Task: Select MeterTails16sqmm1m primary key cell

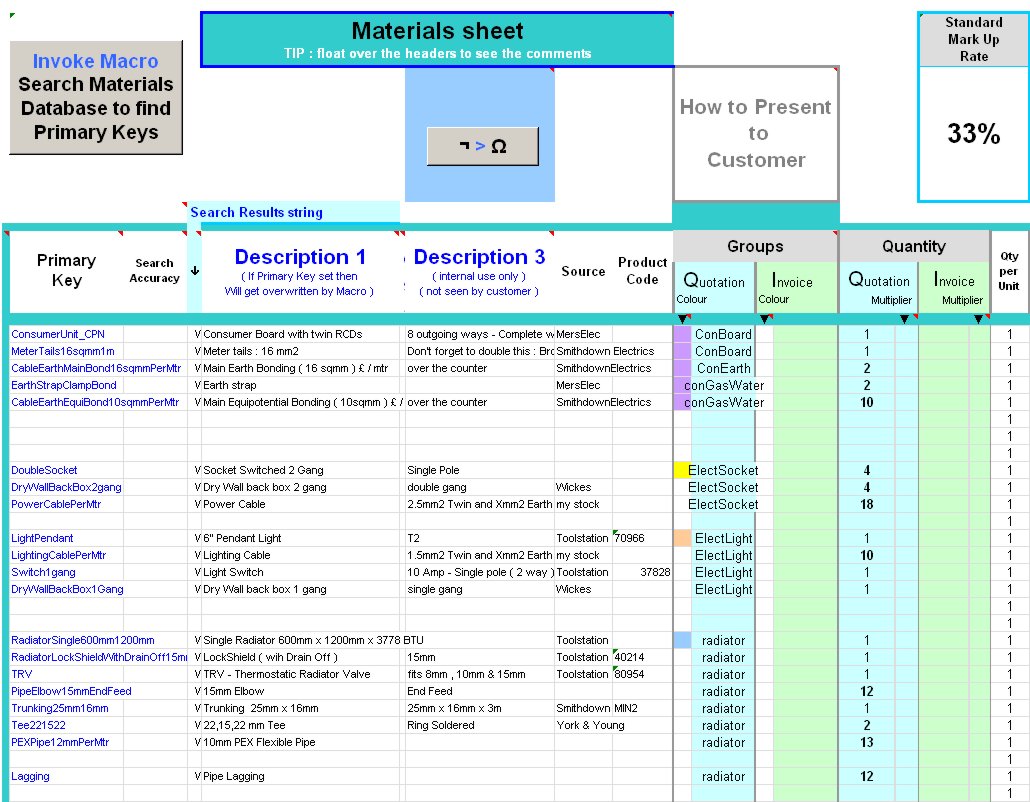Action: pos(66,351)
